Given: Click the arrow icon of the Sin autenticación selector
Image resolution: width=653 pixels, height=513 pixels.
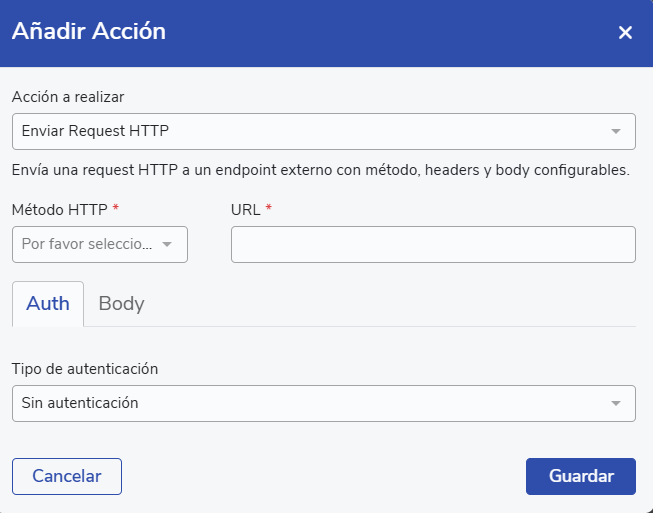Looking at the screenshot, I should (x=616, y=404).
